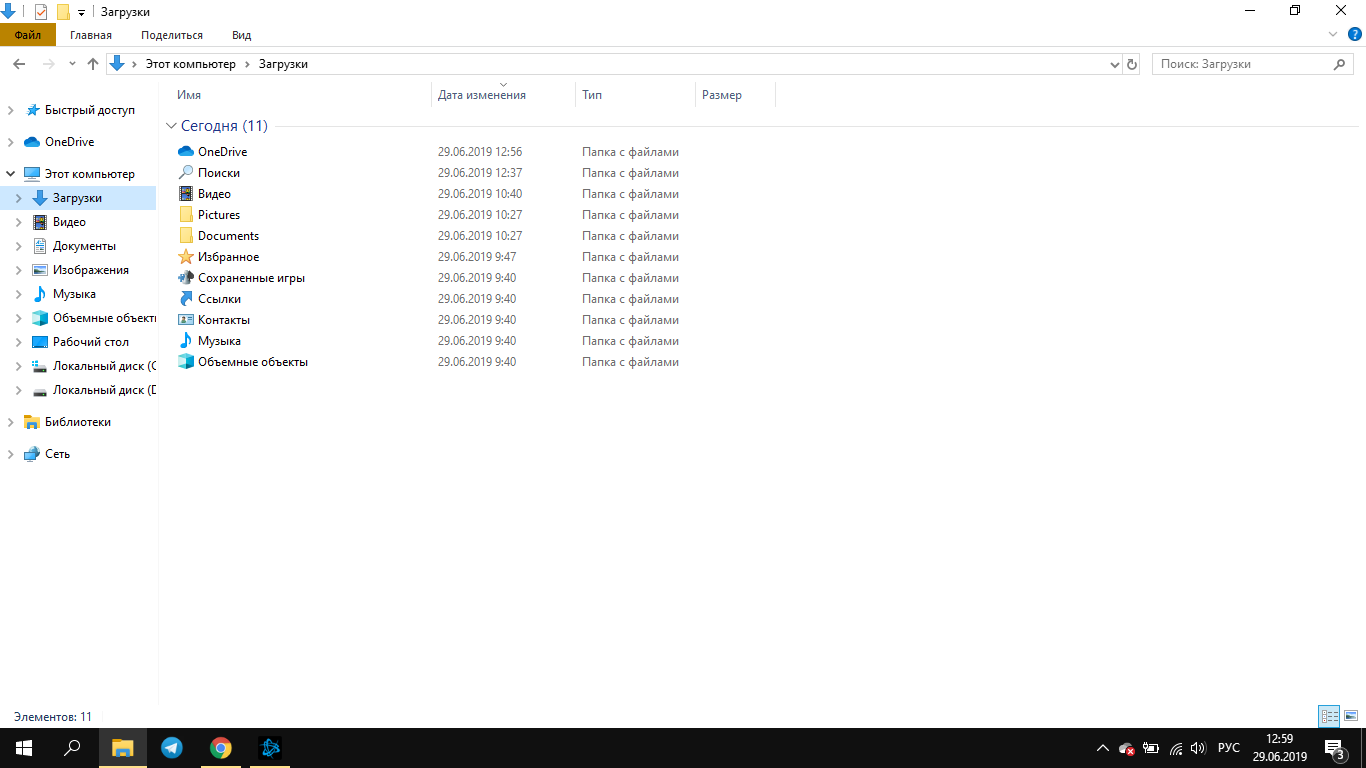Open the recent locations dropdown arrow
This screenshot has width=1366, height=768.
pos(72,64)
